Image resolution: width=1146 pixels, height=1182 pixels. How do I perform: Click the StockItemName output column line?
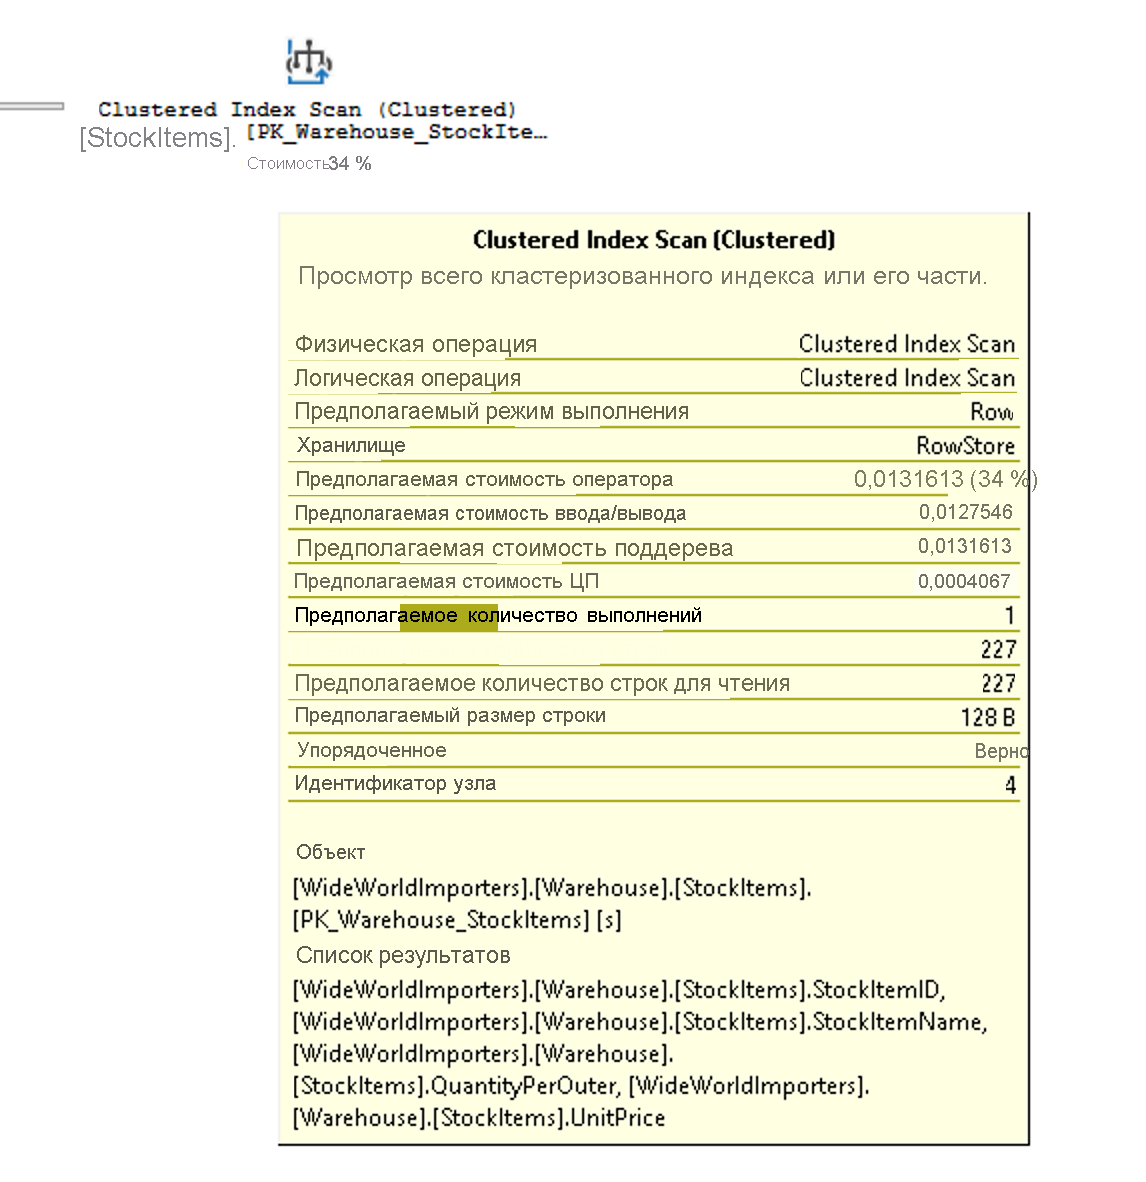640,1022
